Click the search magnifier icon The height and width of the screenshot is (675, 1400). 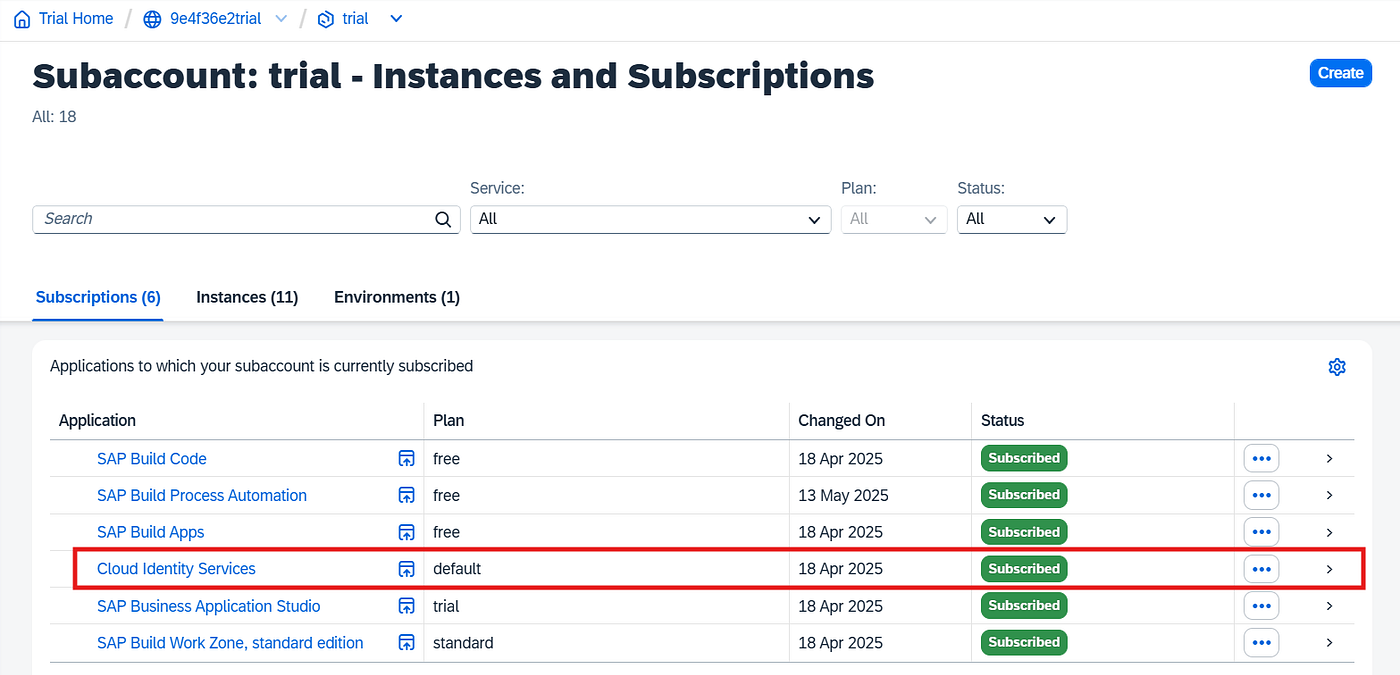click(x=443, y=220)
